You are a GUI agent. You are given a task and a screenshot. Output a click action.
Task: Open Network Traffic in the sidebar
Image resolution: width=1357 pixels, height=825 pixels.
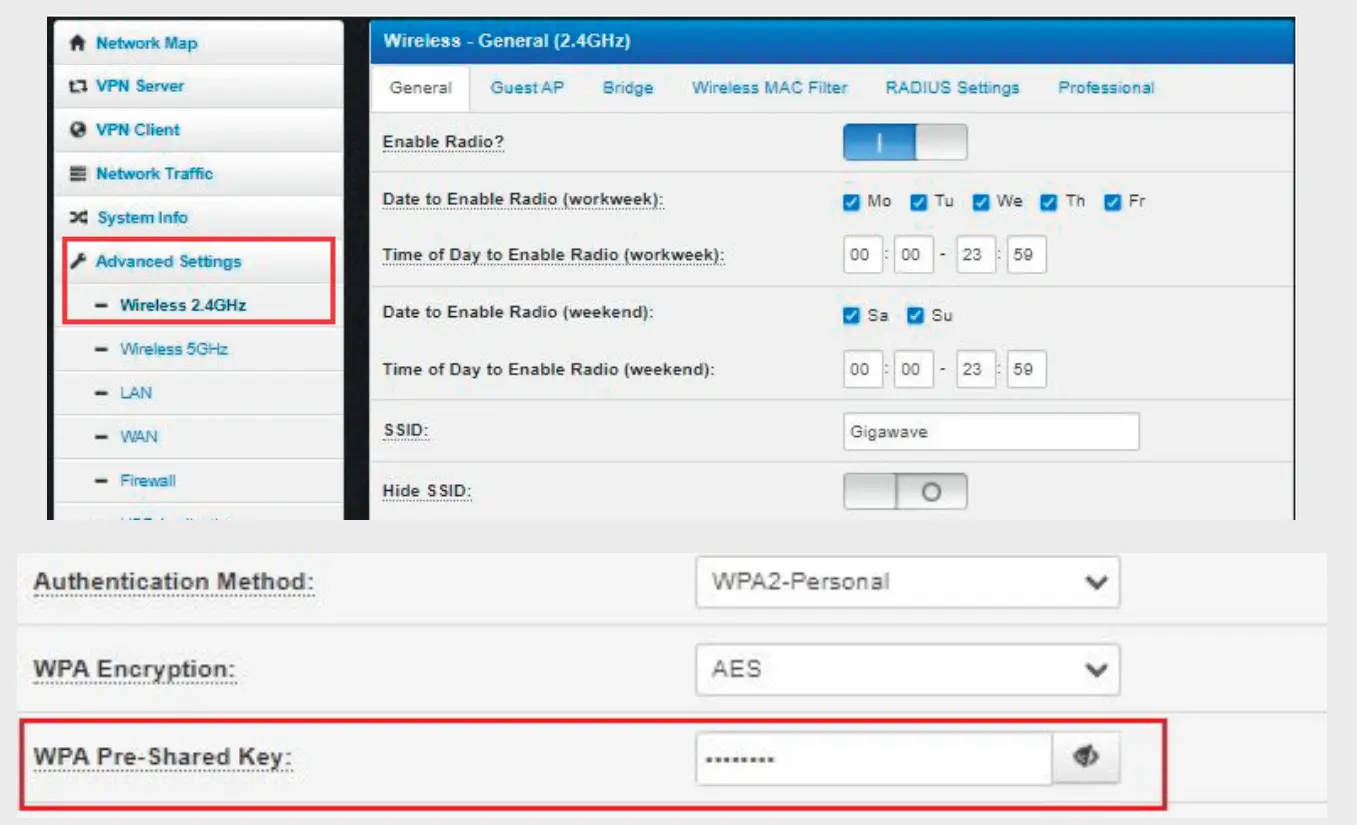pyautogui.click(x=198, y=174)
